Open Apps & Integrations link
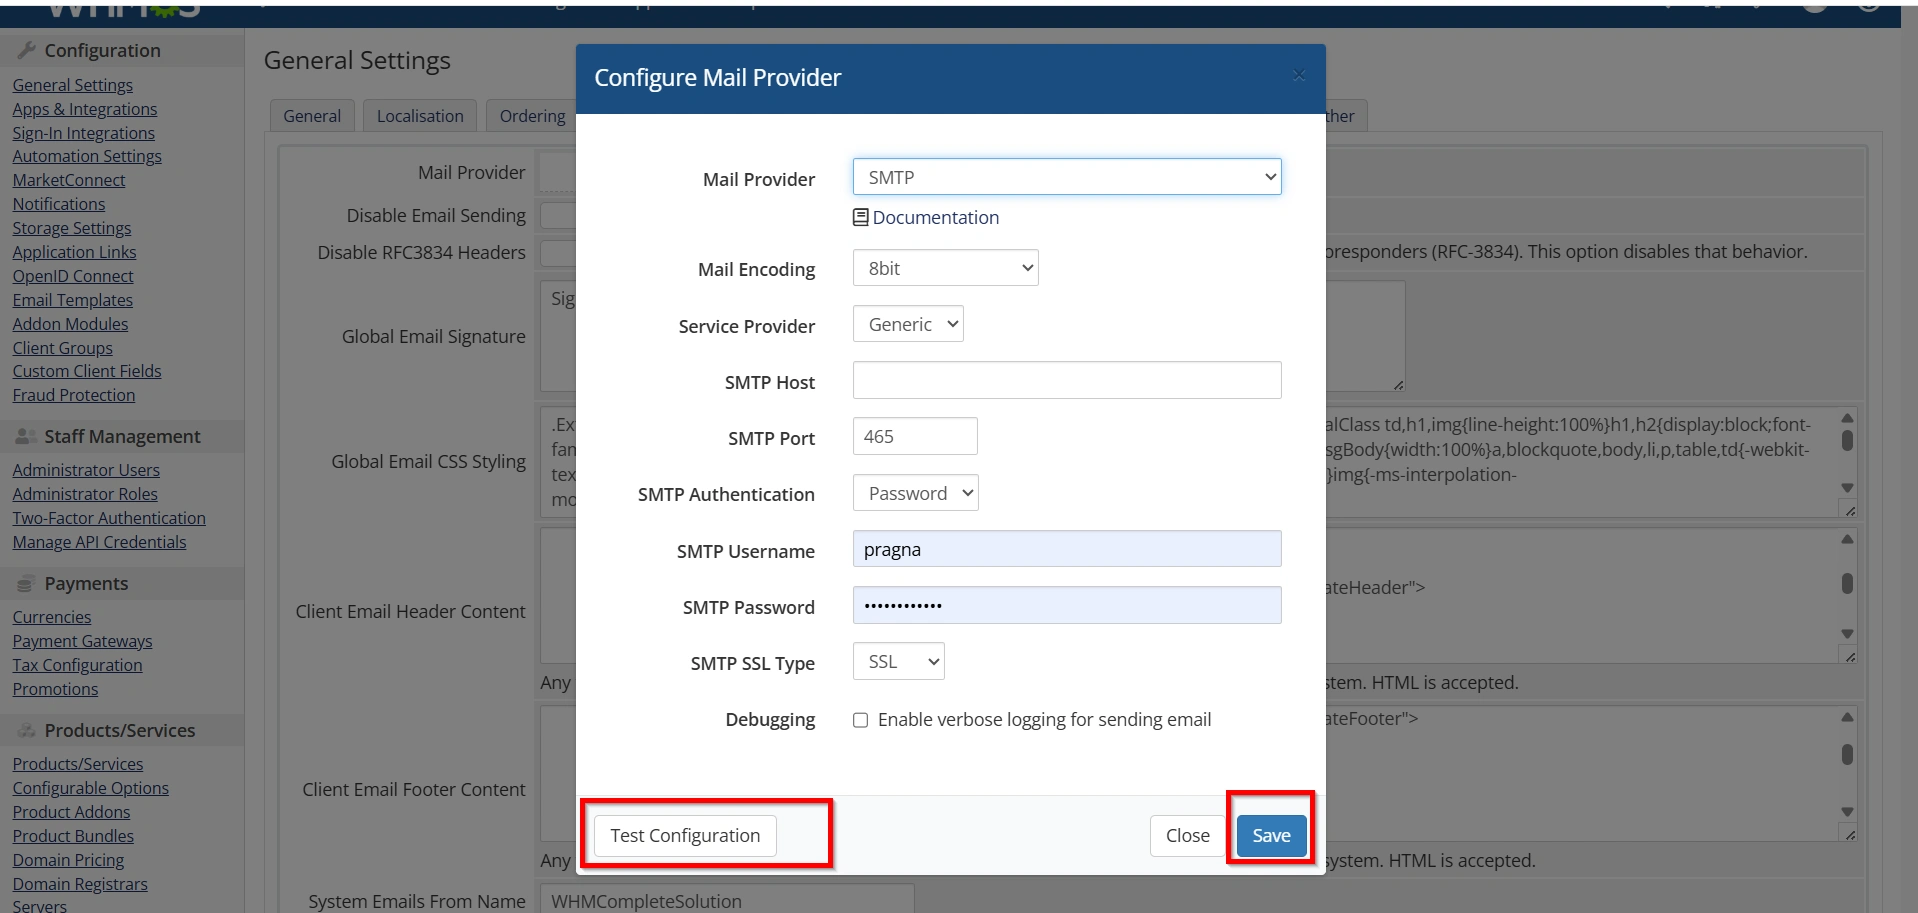Viewport: 1918px width, 913px height. click(x=84, y=109)
